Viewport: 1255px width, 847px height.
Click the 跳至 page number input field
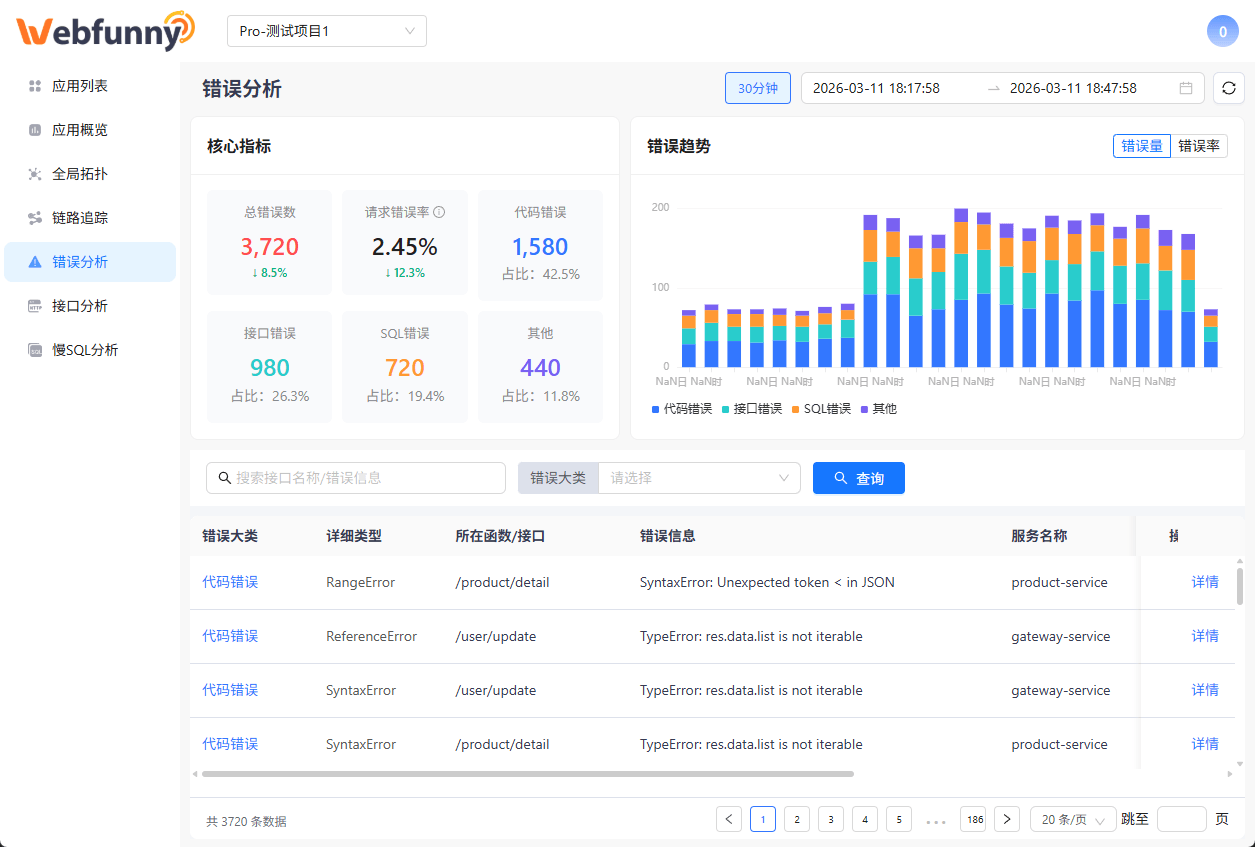(x=1181, y=818)
